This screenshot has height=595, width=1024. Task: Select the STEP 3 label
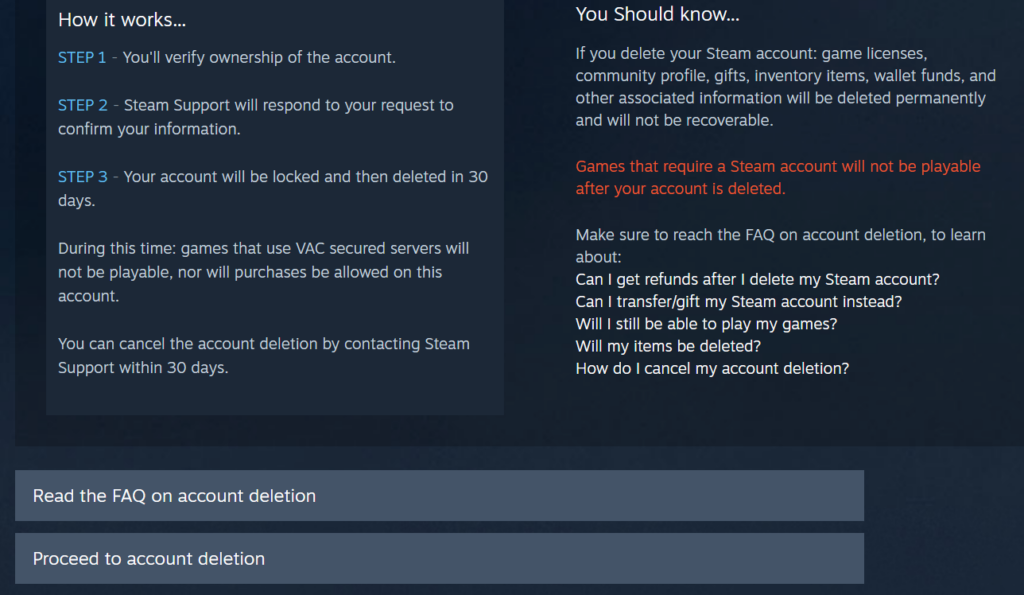click(x=82, y=176)
